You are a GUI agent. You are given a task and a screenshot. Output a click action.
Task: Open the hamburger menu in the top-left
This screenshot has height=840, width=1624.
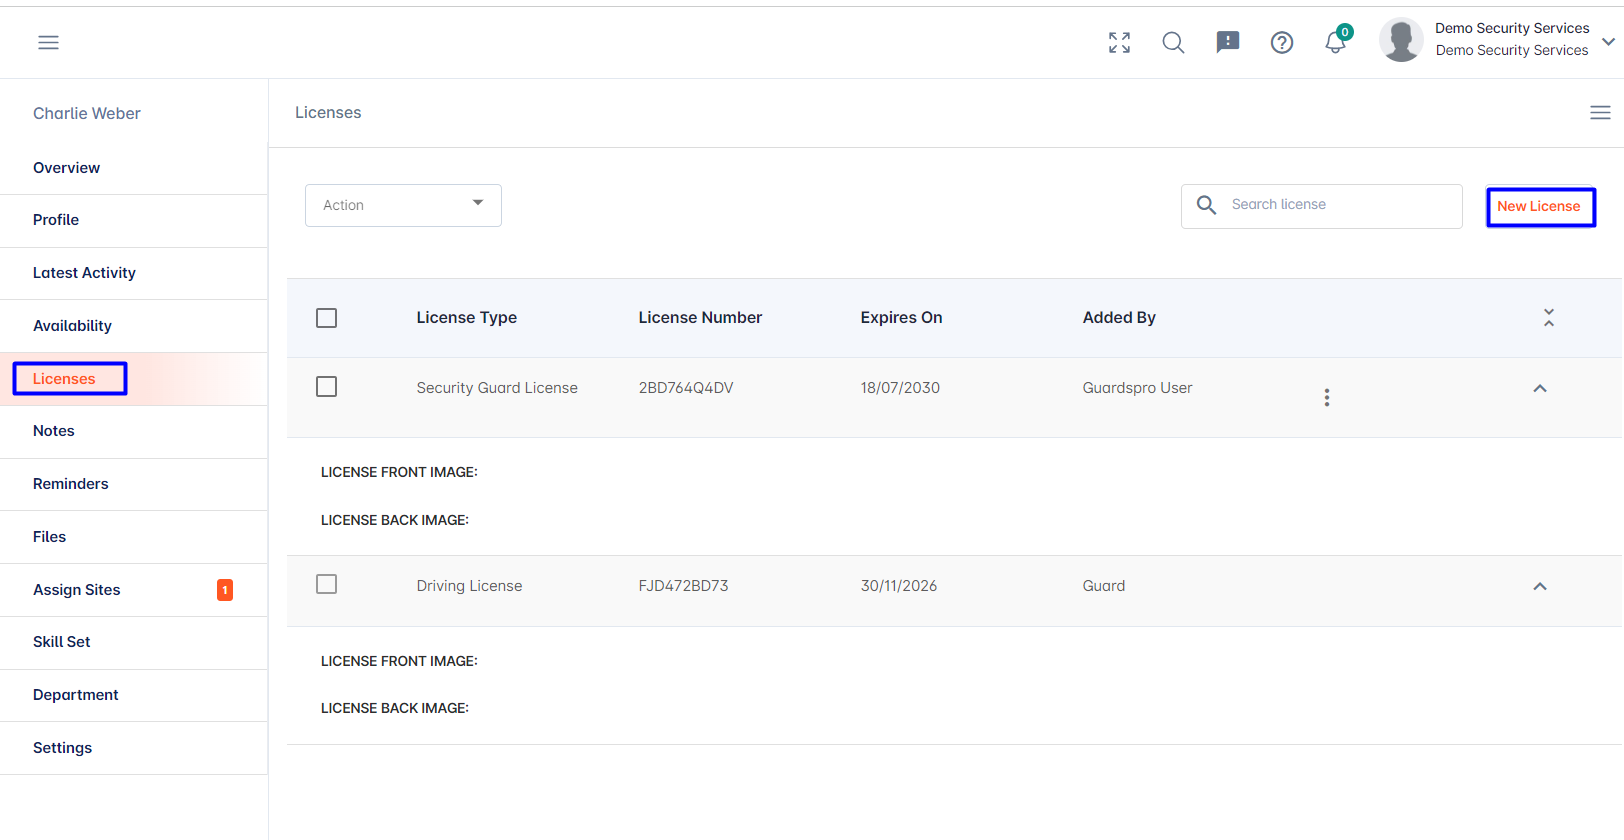point(48,42)
